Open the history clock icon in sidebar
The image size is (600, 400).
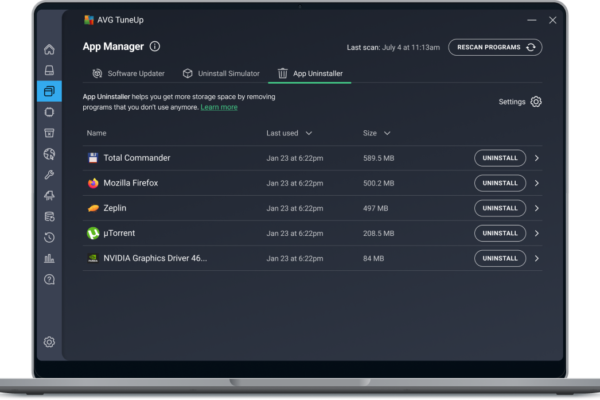pos(49,237)
